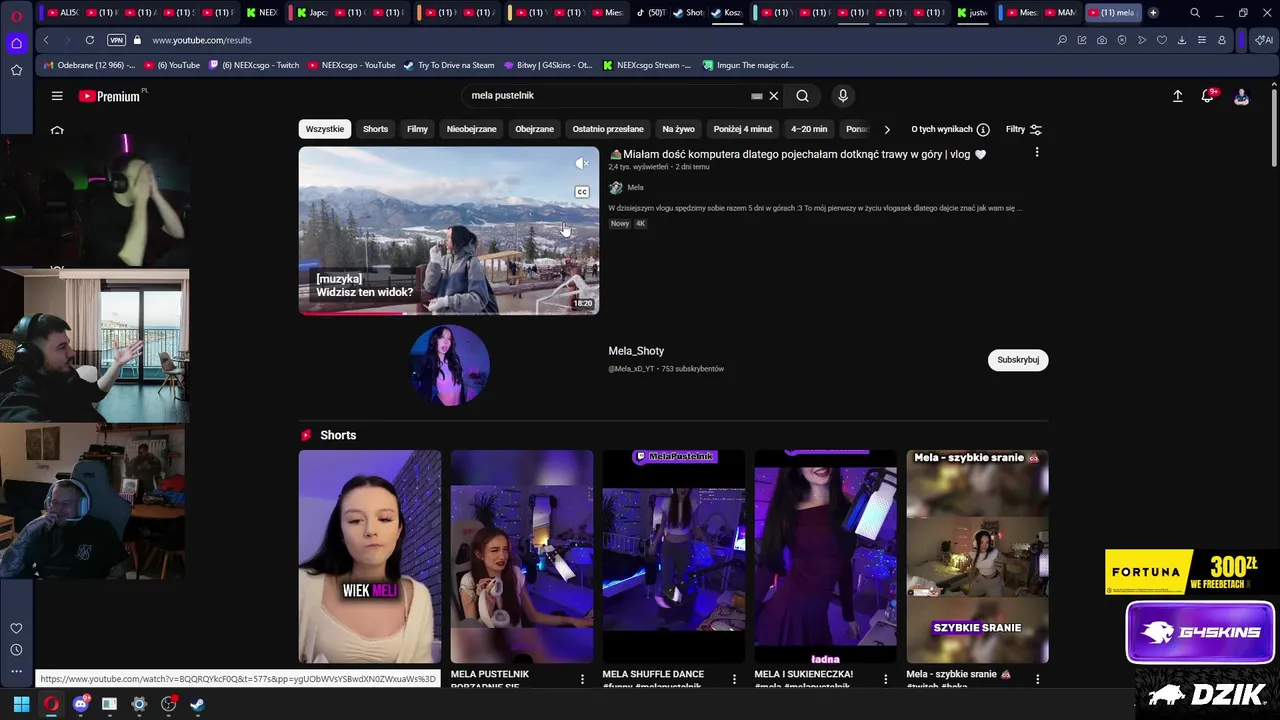This screenshot has width=1280, height=720.
Task: Open options for MELA SHUFFLE DANCE short
Action: [x=734, y=679]
